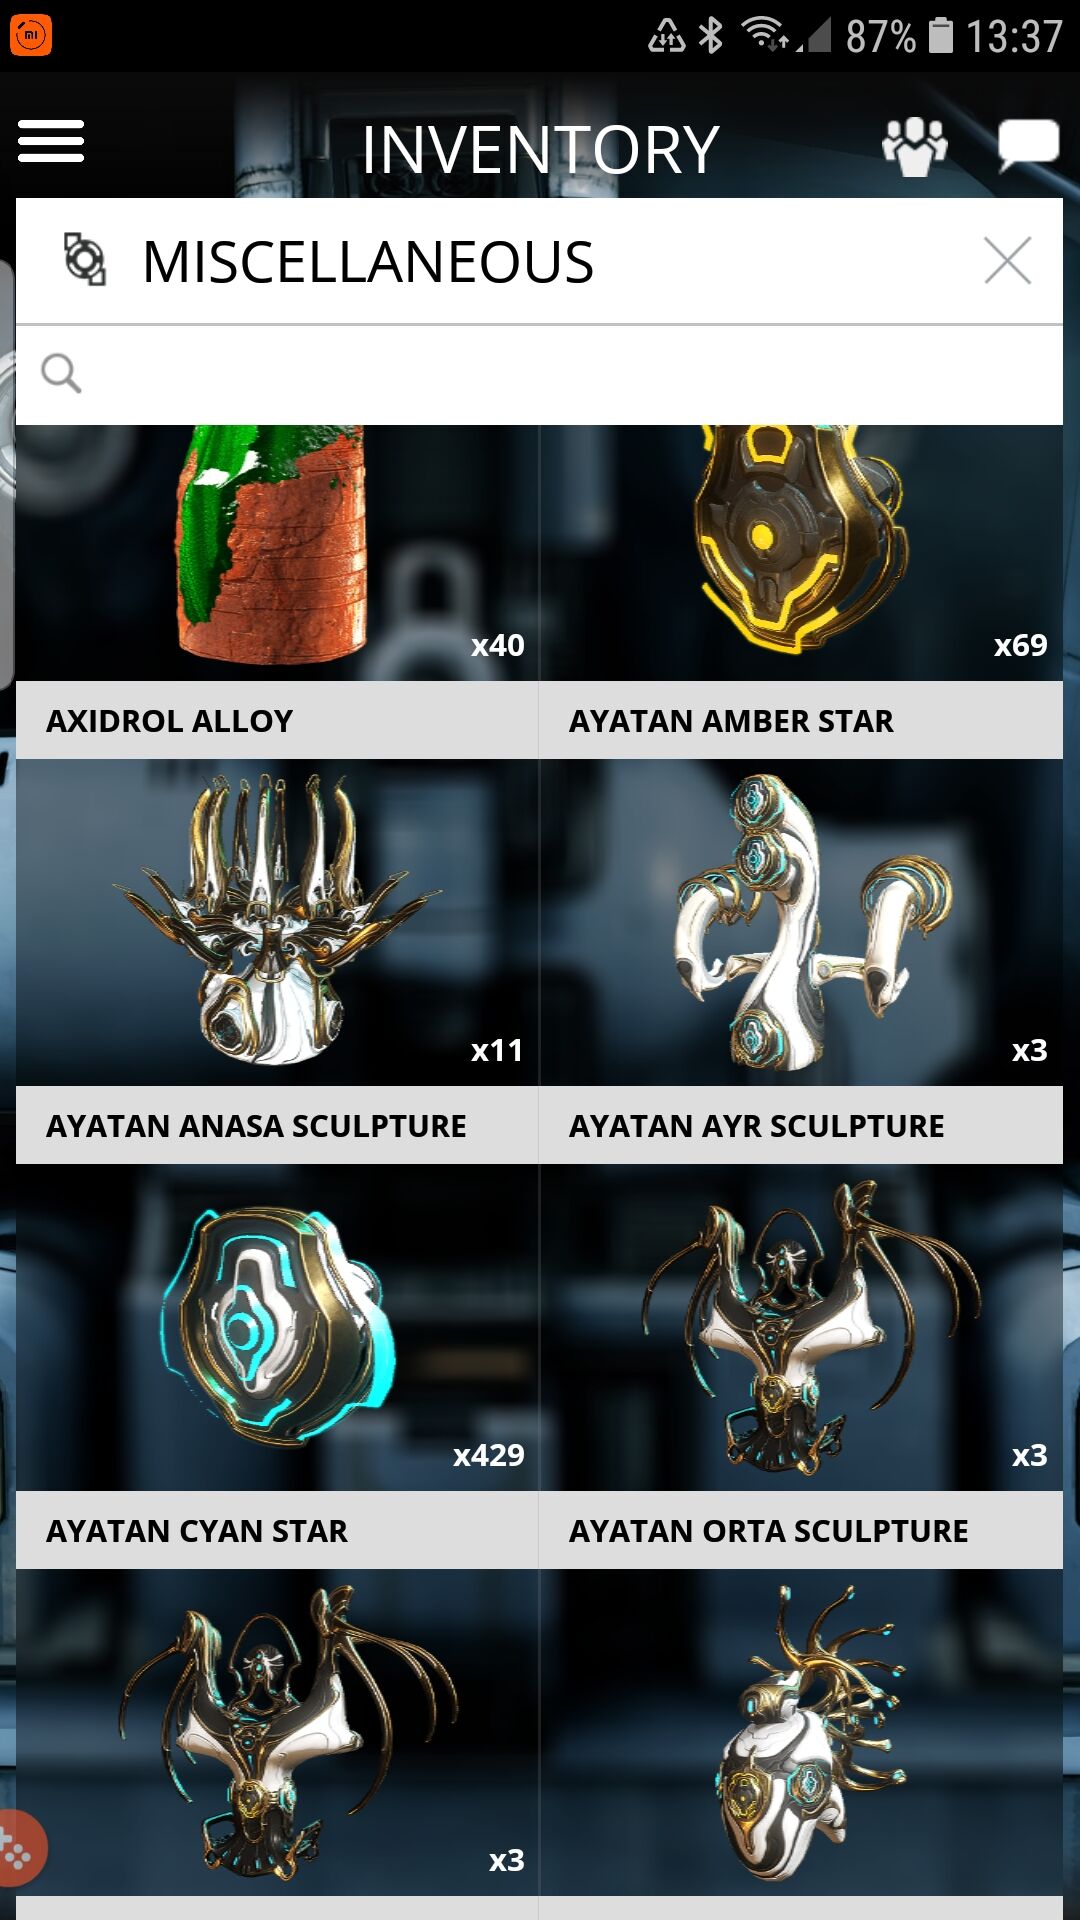Click the Axidrol Alloy label

(x=170, y=721)
